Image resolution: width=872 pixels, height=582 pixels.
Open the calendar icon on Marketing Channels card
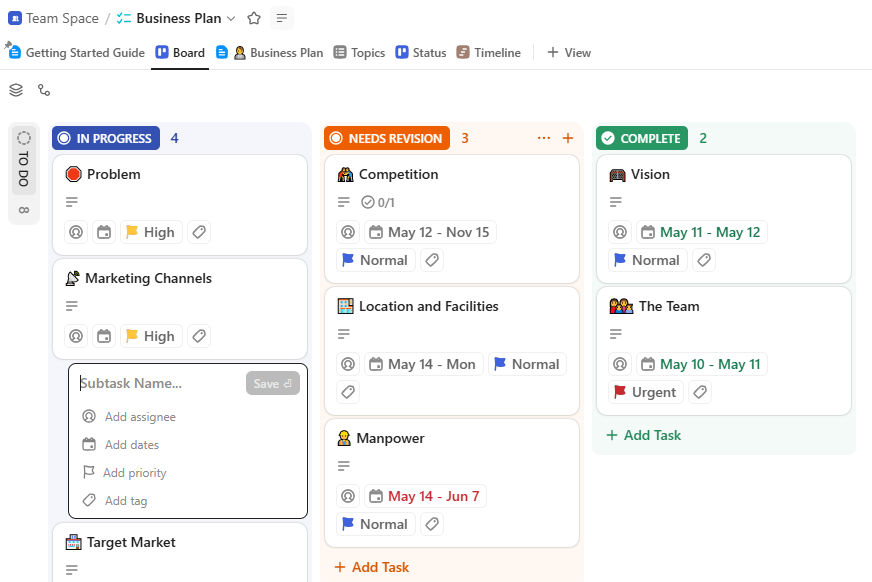pos(104,336)
